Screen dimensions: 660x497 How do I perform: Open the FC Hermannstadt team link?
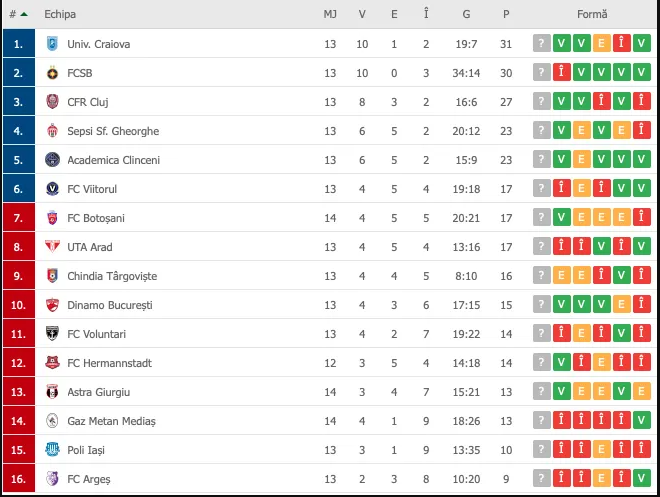tap(112, 363)
